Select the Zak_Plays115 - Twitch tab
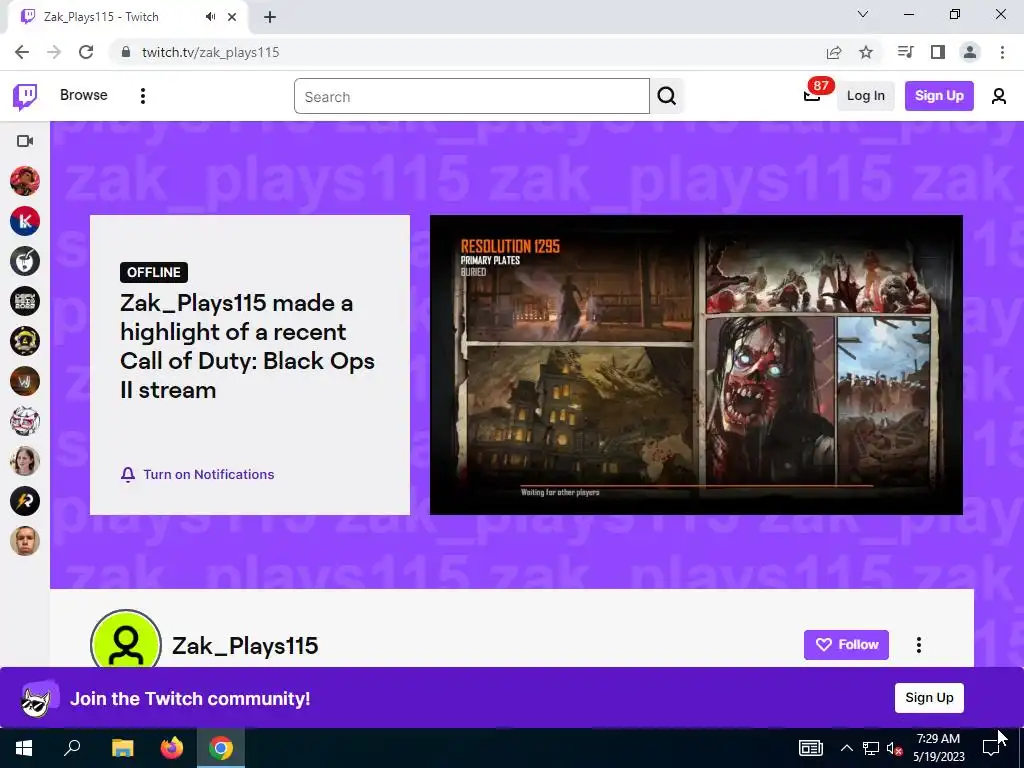1024x768 pixels. [x=127, y=18]
